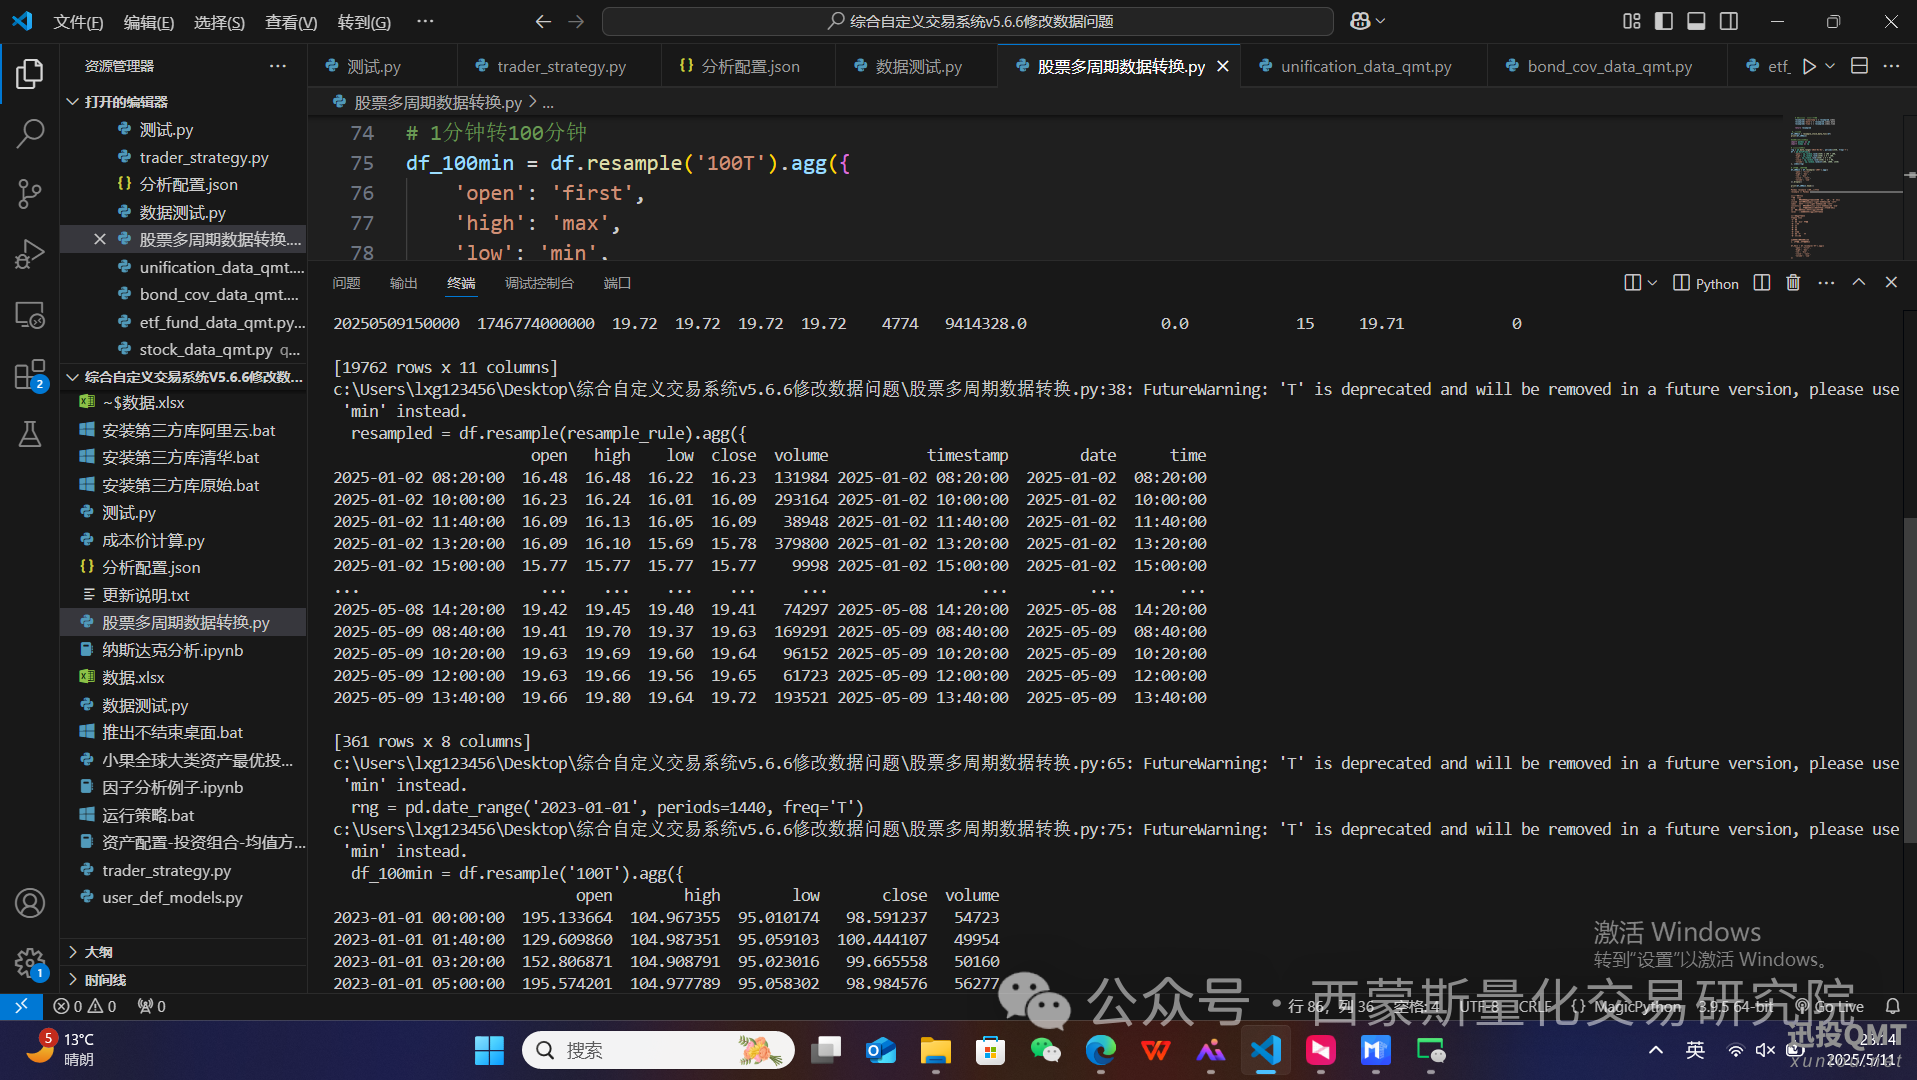
Task: Maximize the panel size with chevron
Action: (x=1858, y=283)
